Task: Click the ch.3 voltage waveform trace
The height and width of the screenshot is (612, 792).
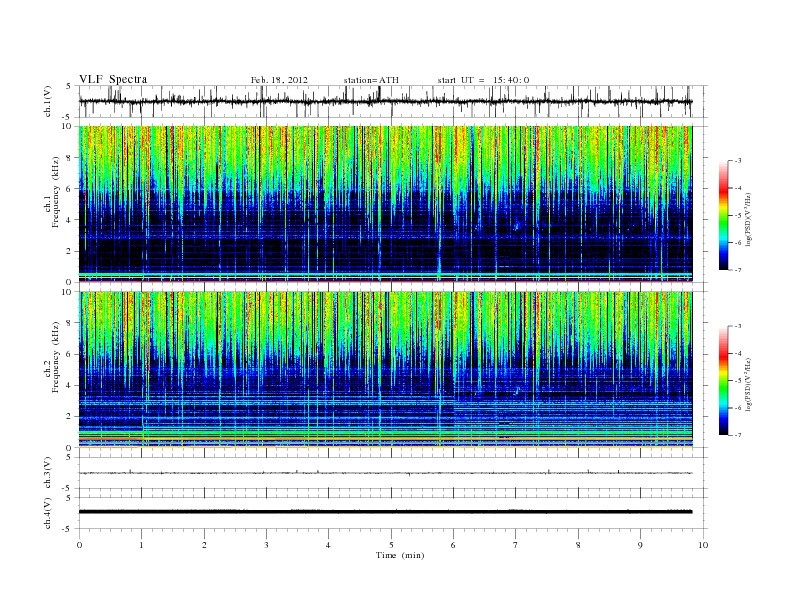Action: click(385, 473)
